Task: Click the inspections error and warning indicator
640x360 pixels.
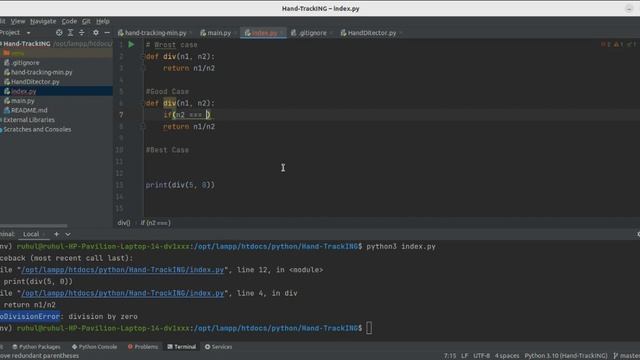Action: click(x=618, y=44)
